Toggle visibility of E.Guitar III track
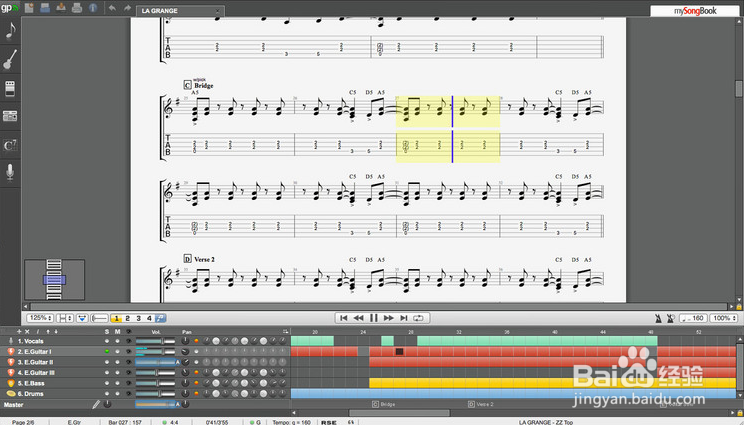The image size is (746, 425). (128, 373)
